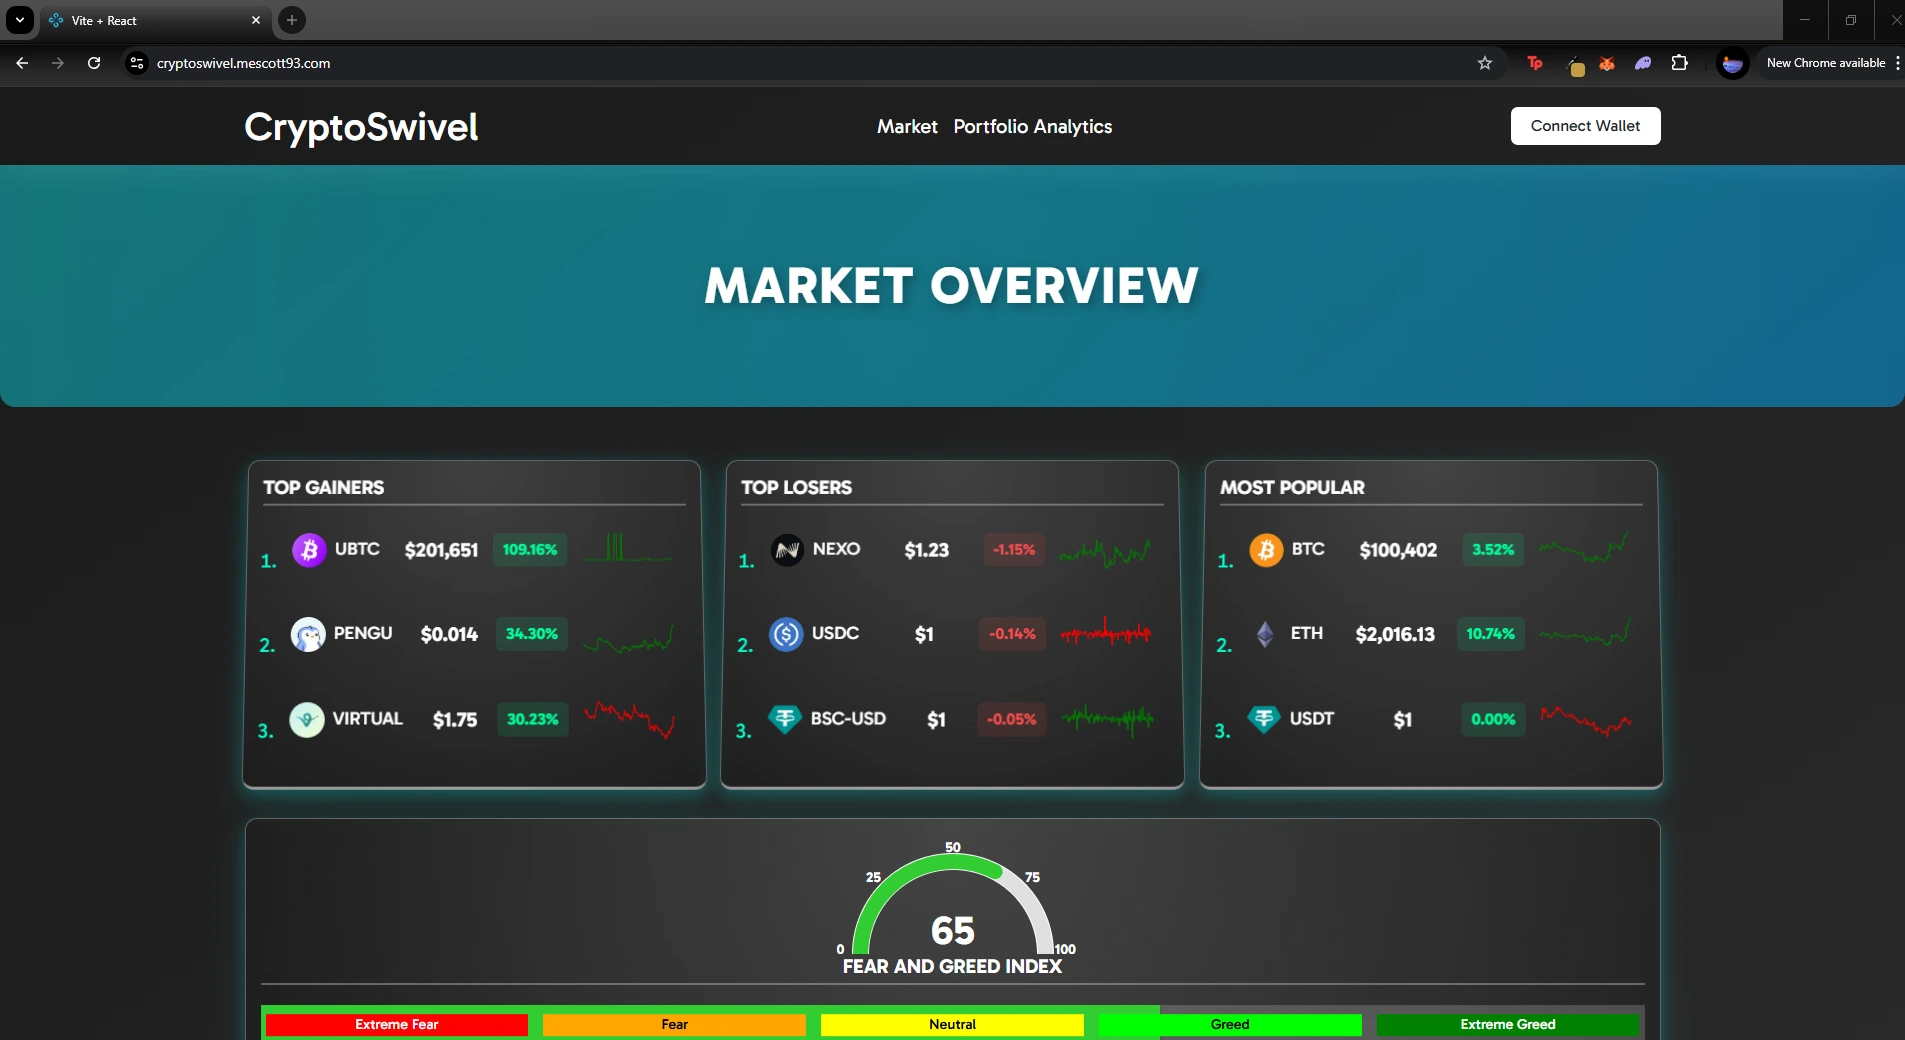Click ETH 10.74% change badge
The width and height of the screenshot is (1905, 1040).
[1490, 634]
